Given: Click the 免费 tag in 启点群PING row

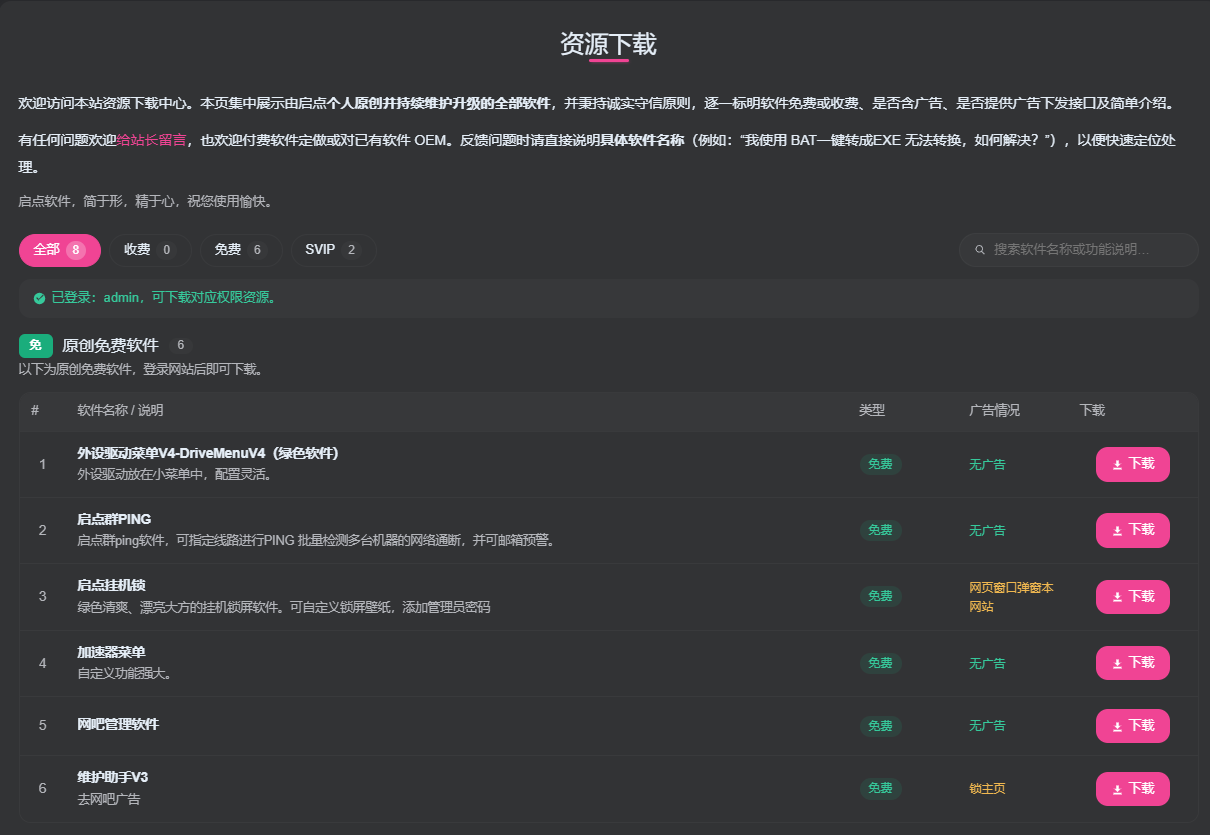Looking at the screenshot, I should coord(881,530).
